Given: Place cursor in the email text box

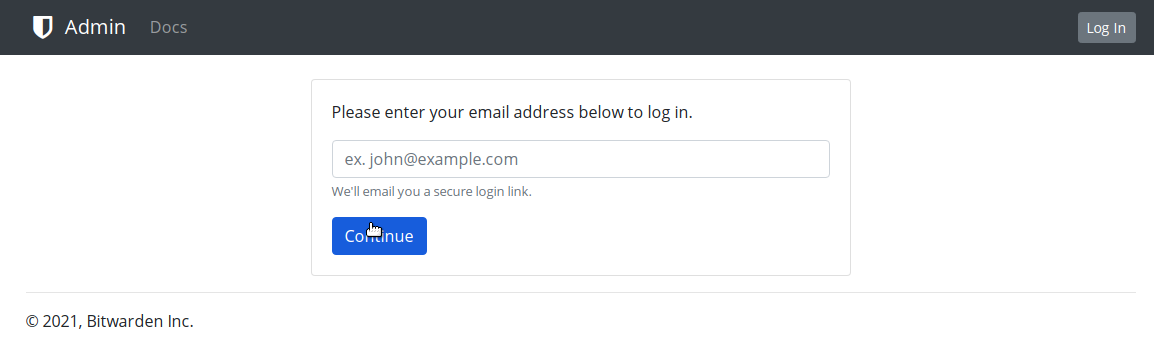Looking at the screenshot, I should pyautogui.click(x=581, y=159).
